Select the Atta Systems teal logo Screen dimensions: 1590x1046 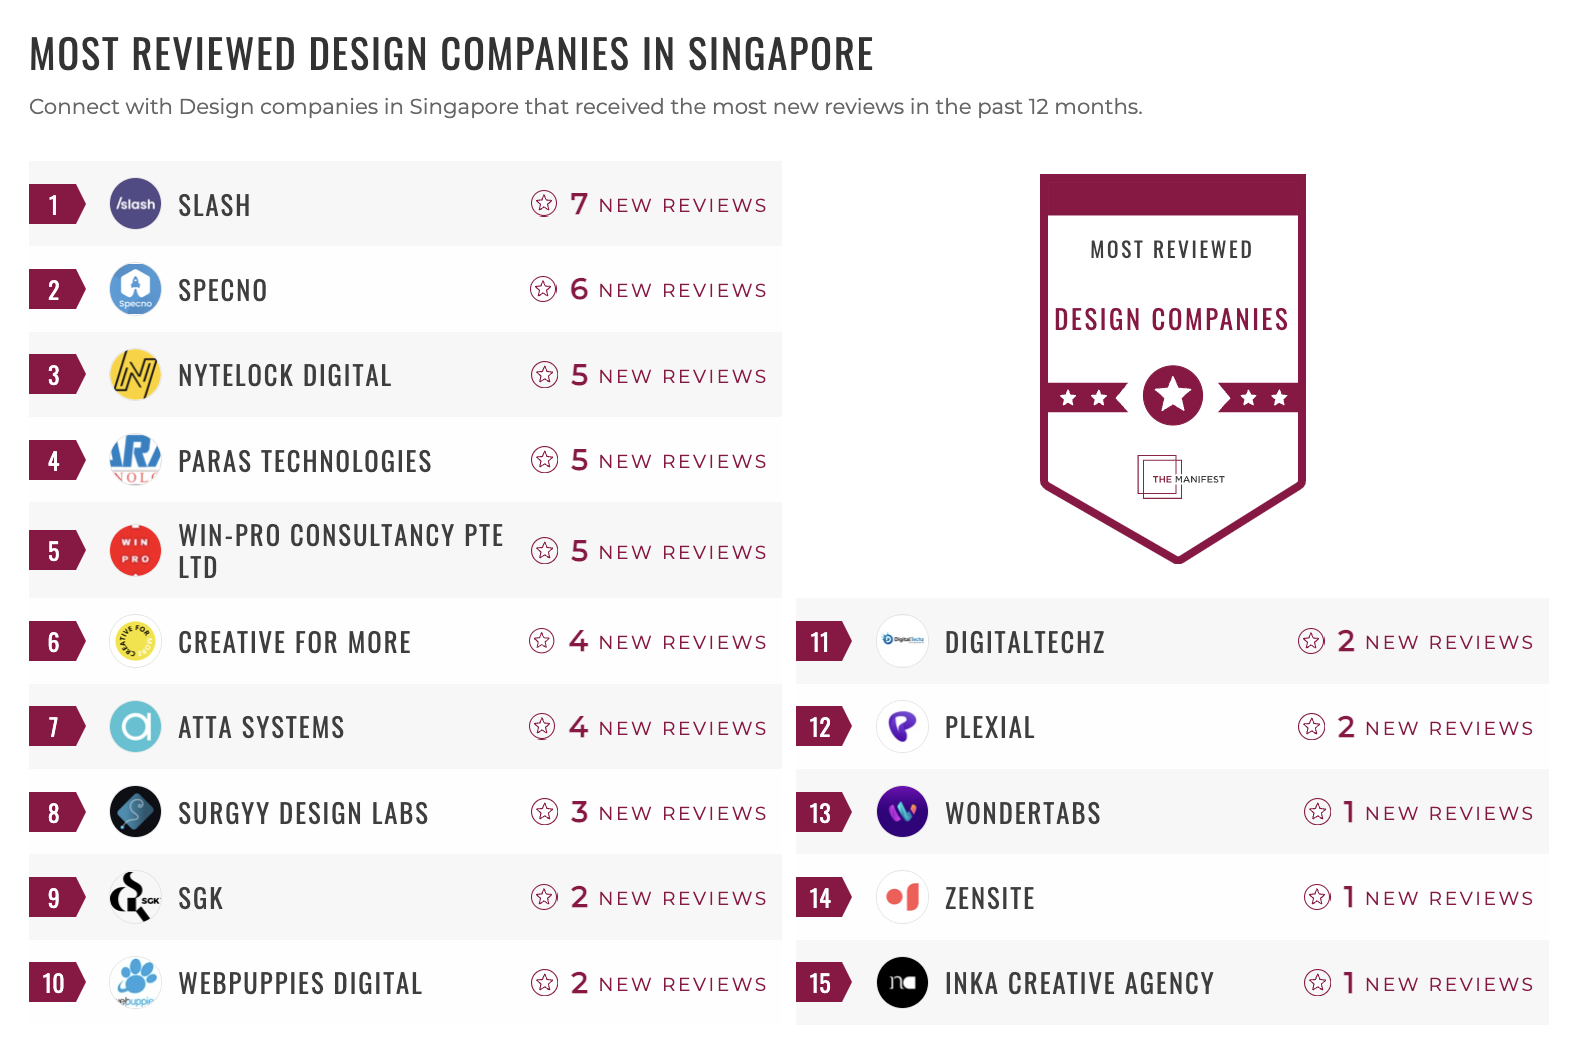click(x=135, y=727)
